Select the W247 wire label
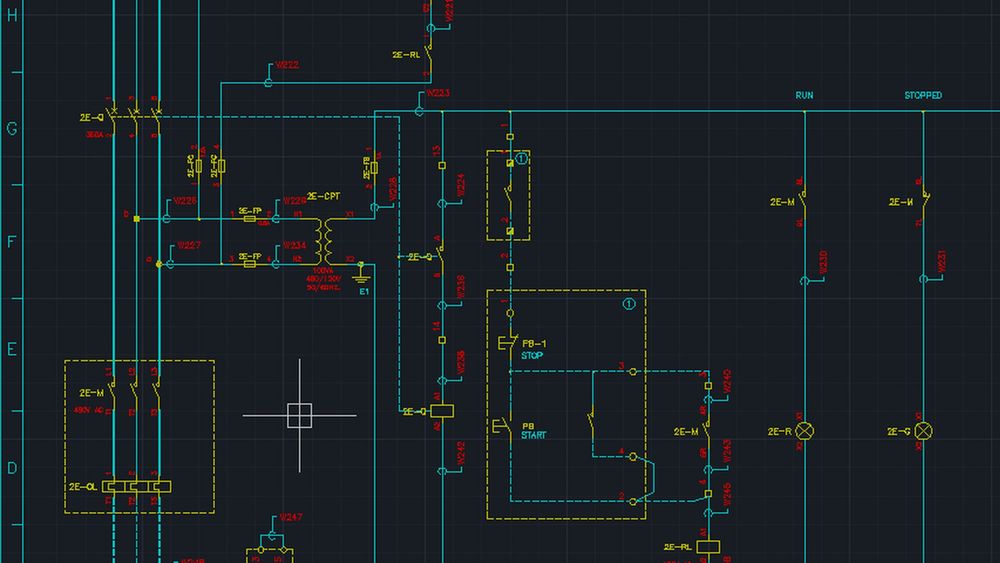Image resolution: width=1000 pixels, height=563 pixels. [x=291, y=517]
